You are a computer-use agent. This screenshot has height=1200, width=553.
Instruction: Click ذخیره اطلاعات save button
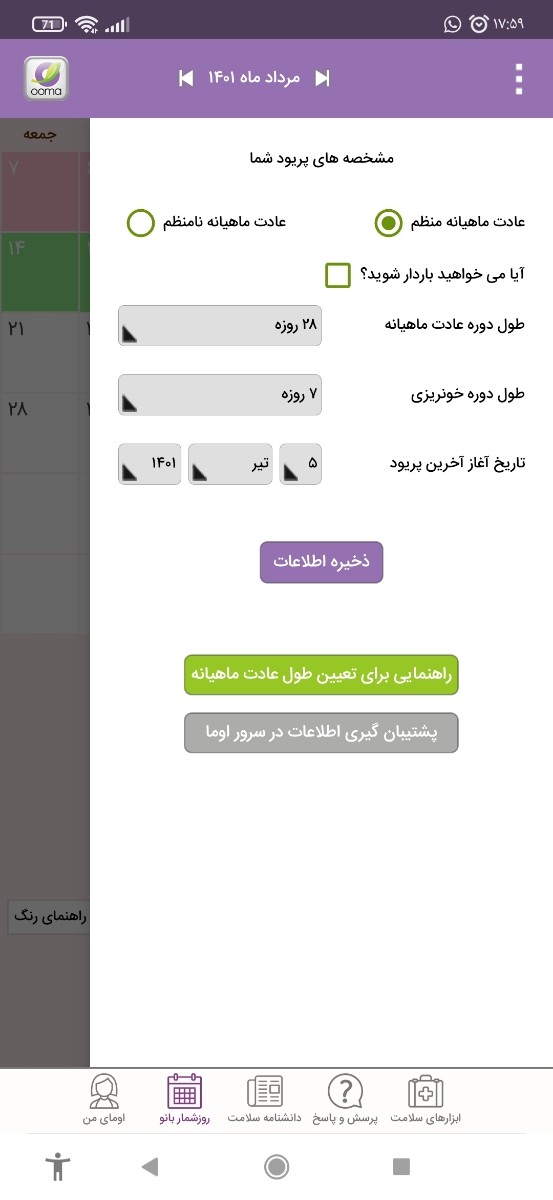tap(322, 563)
